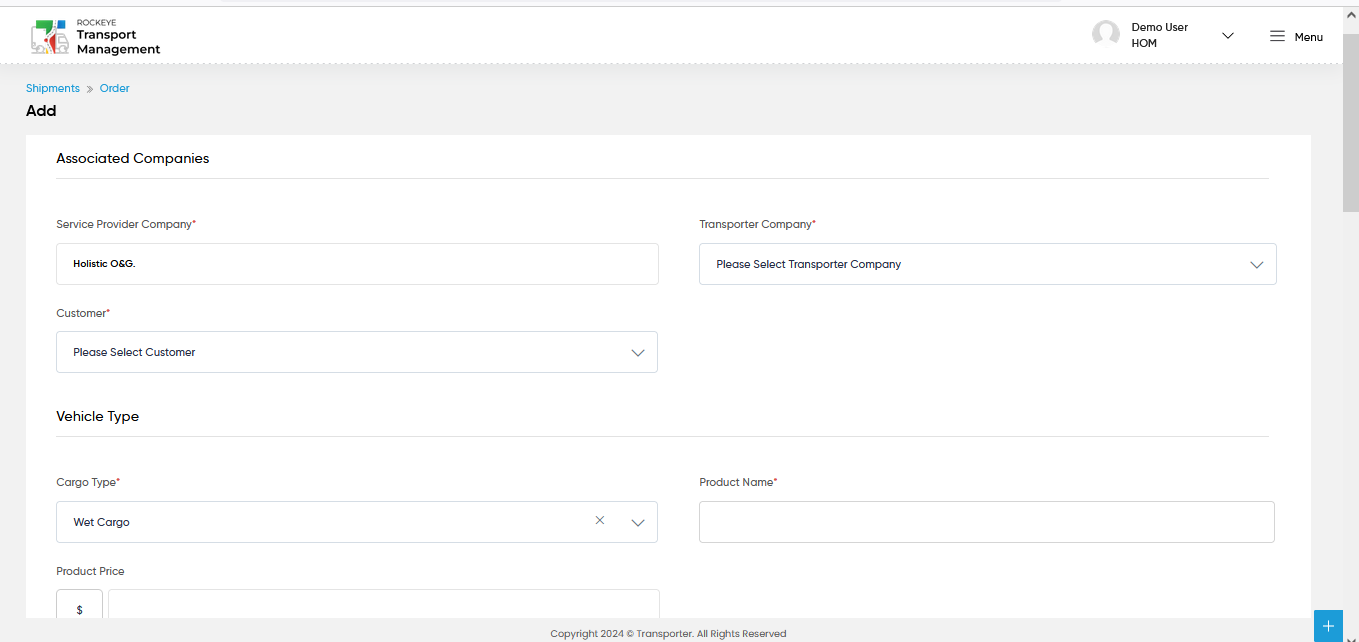The image size is (1359, 642).
Task: Click the blue plus button at bottom right
Action: tap(1328, 626)
